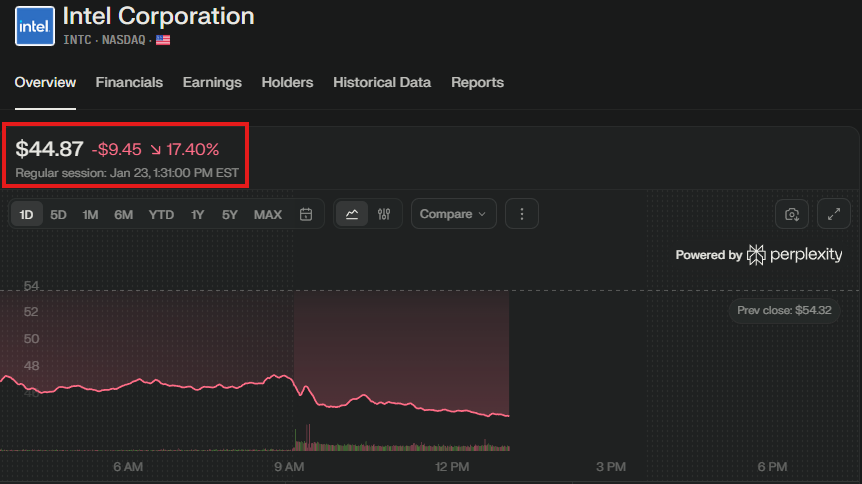862x484 pixels.
Task: Select the YTD time range
Action: pos(161,214)
